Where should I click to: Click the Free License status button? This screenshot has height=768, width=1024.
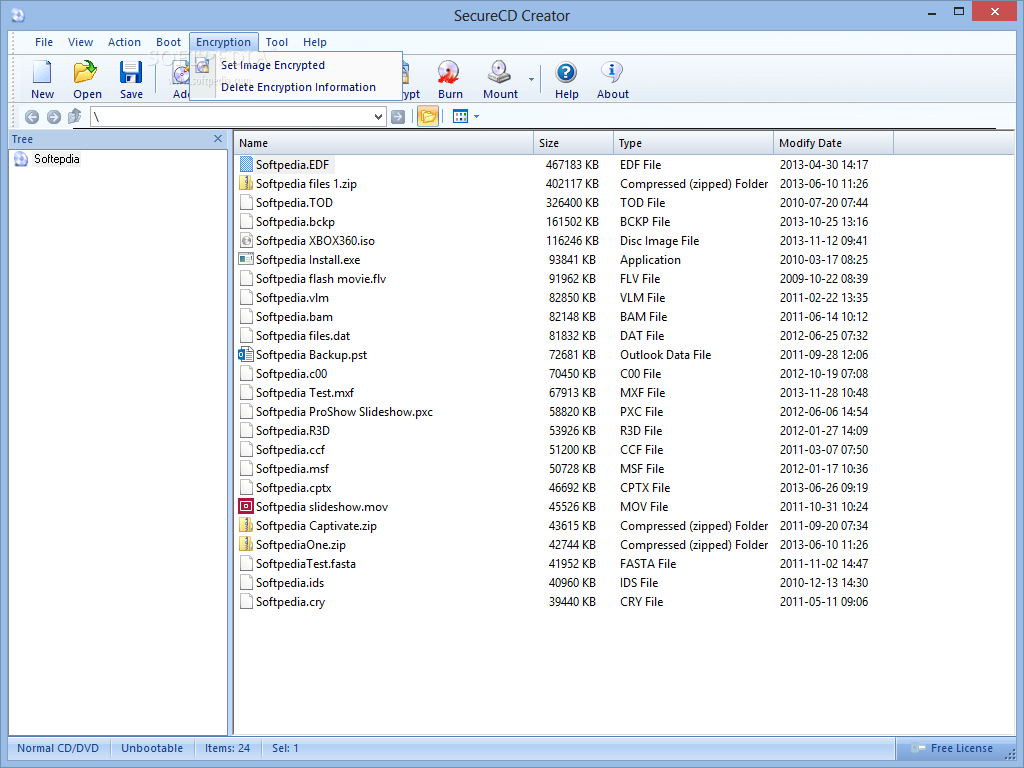click(952, 748)
